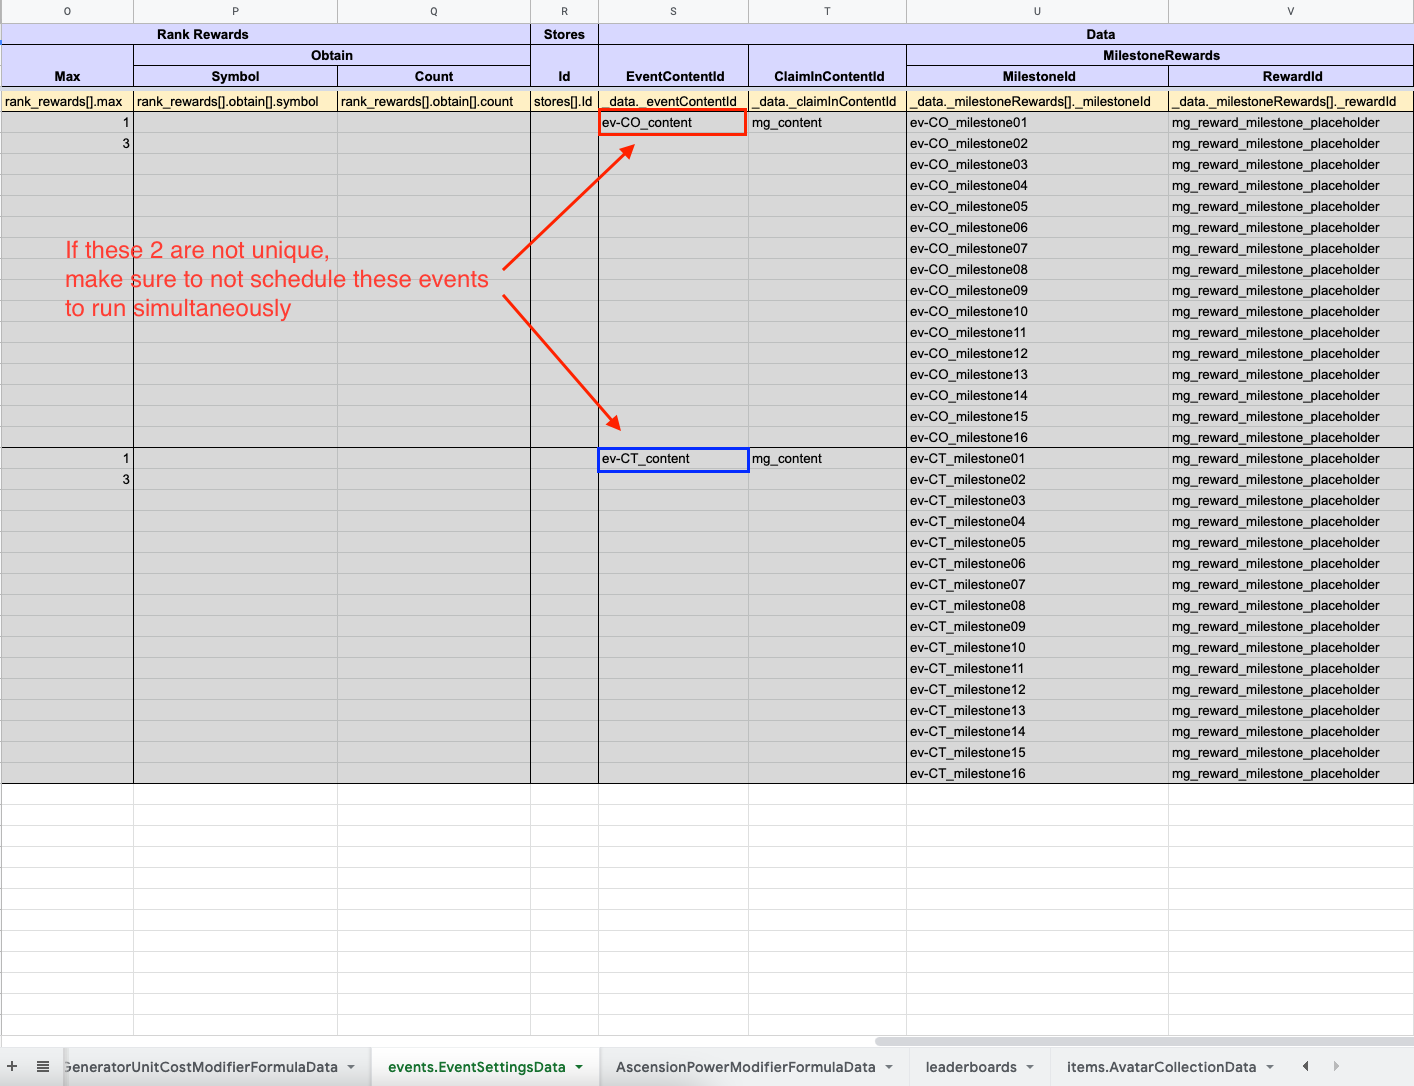Screen dimensions: 1414x1086
Task: Select the _data._claimInContentId path cell
Action: tap(827, 101)
